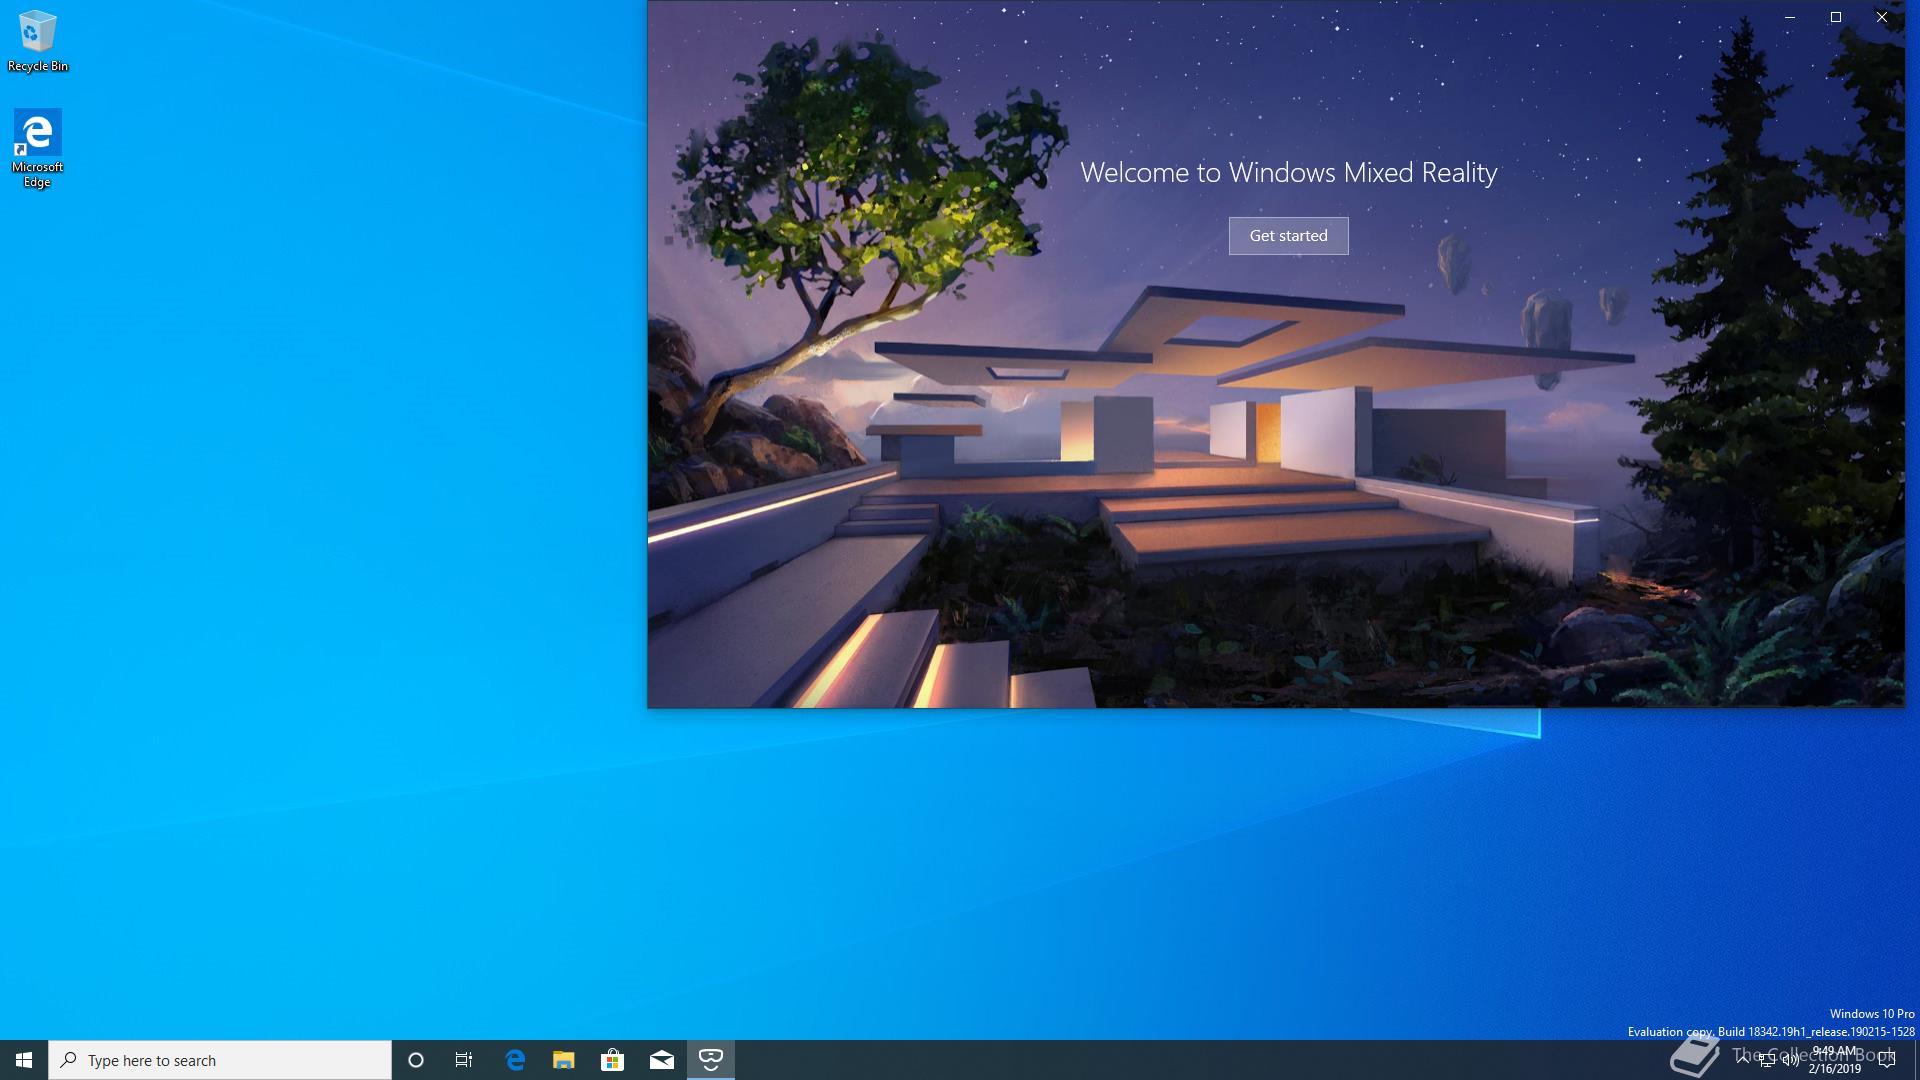Open the Windows Start menu
Screen dimensions: 1920x1080
coord(24,1060)
